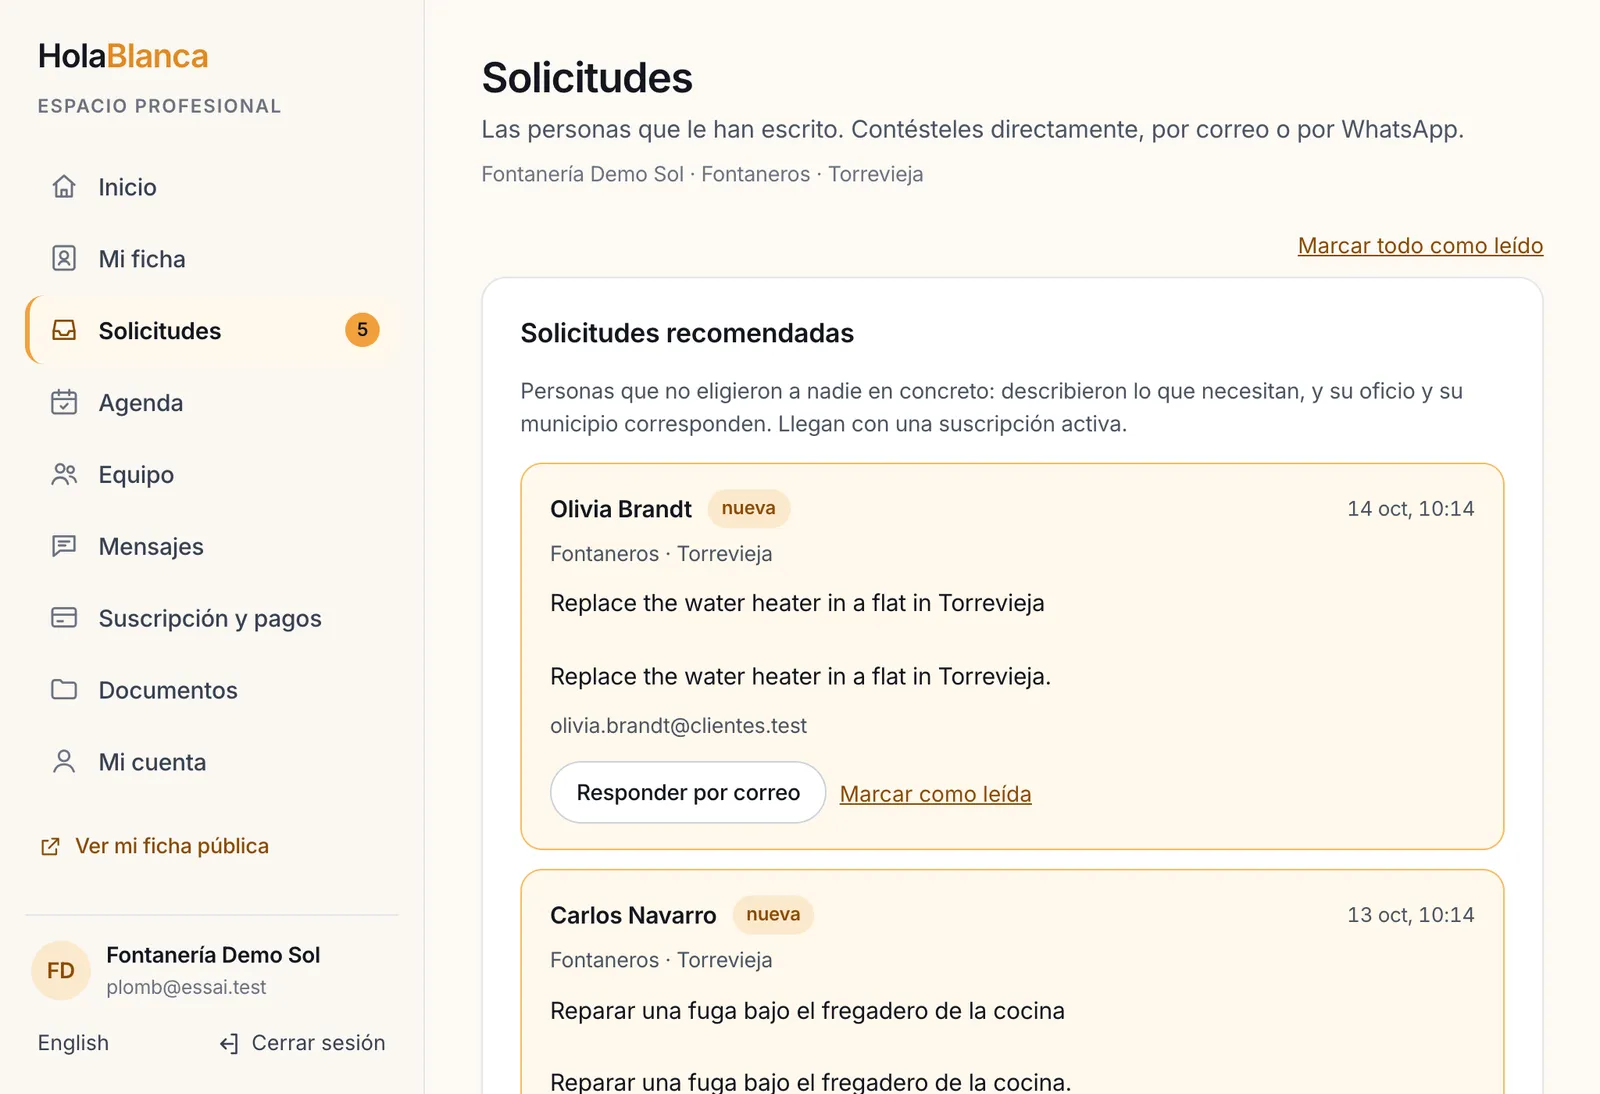Navigate to Equipo
1600x1094 pixels.
pos(212,475)
